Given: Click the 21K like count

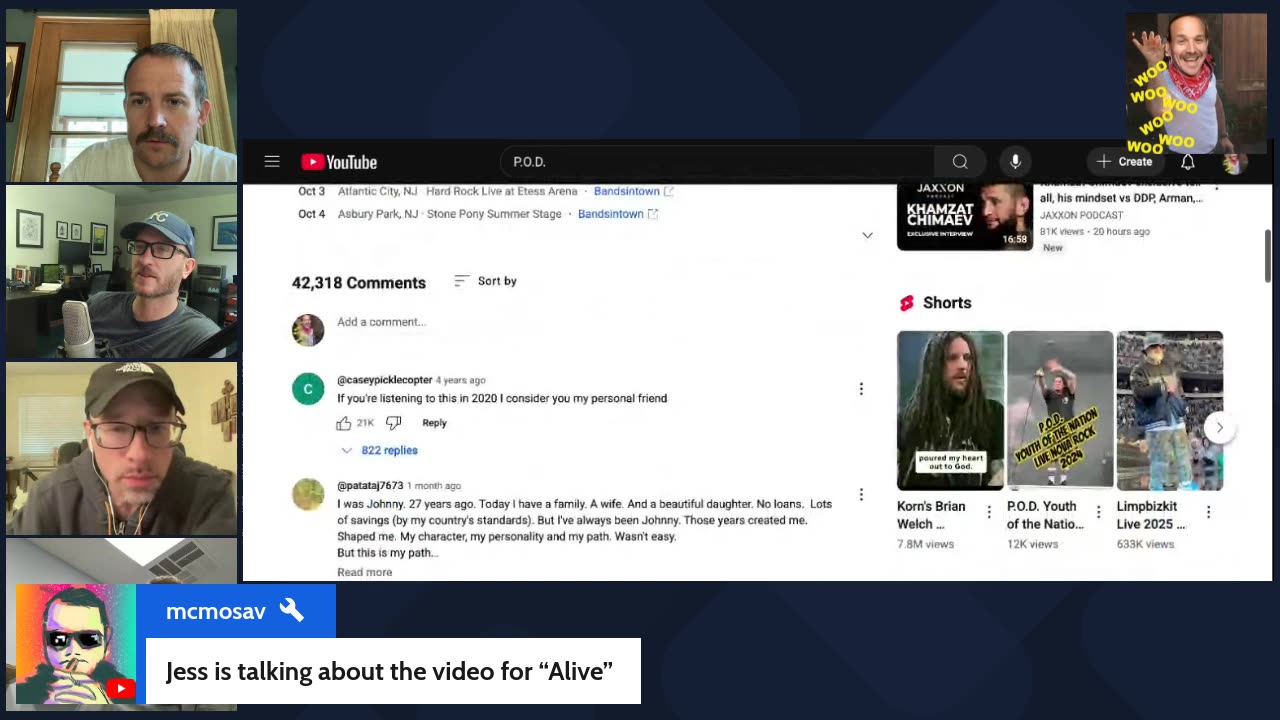Looking at the screenshot, I should [x=365, y=423].
